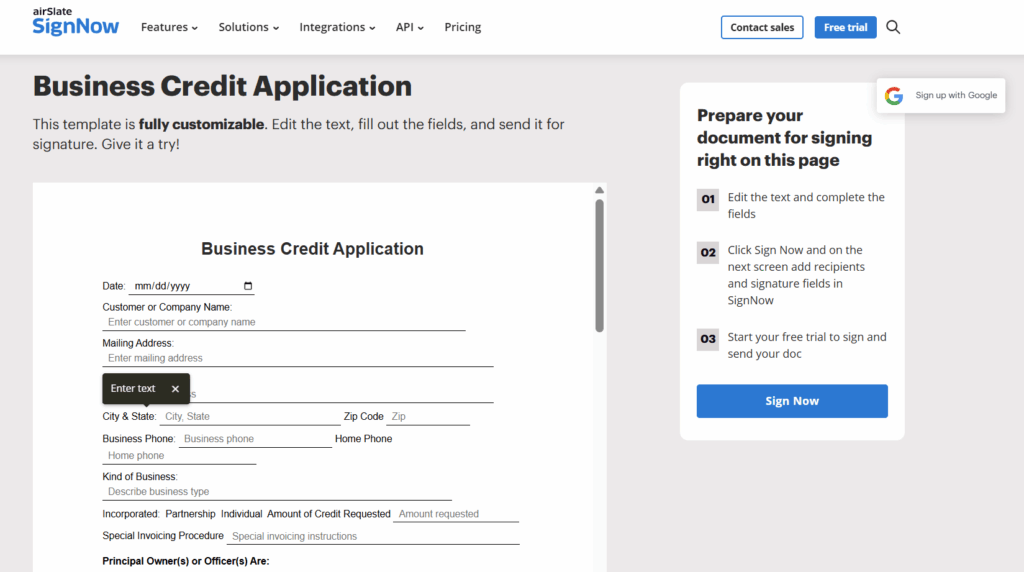
Task: Click the Business Credit Application page heading
Action: coord(223,86)
